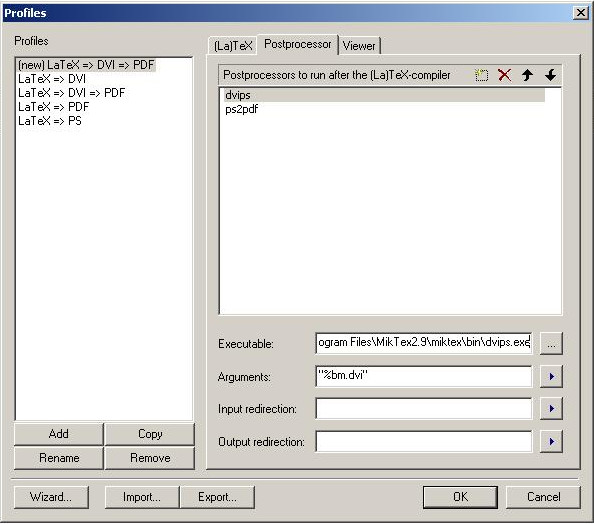
Task: Export profiles via Export button
Action: tap(217, 497)
